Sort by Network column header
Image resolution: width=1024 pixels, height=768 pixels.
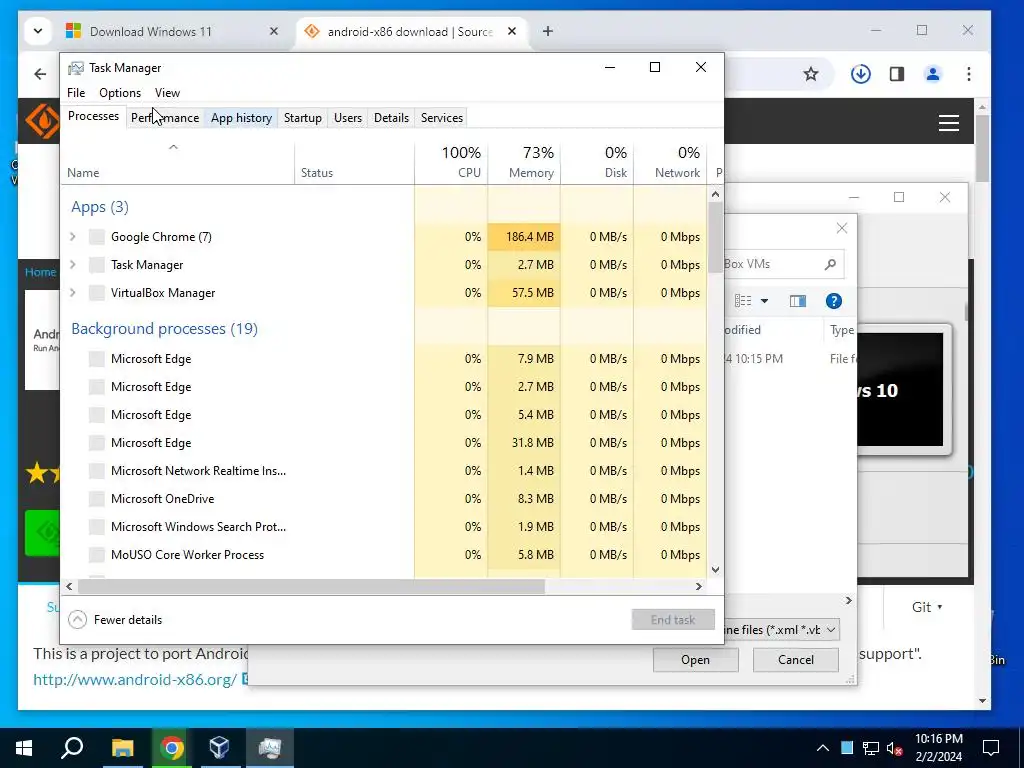click(670, 162)
